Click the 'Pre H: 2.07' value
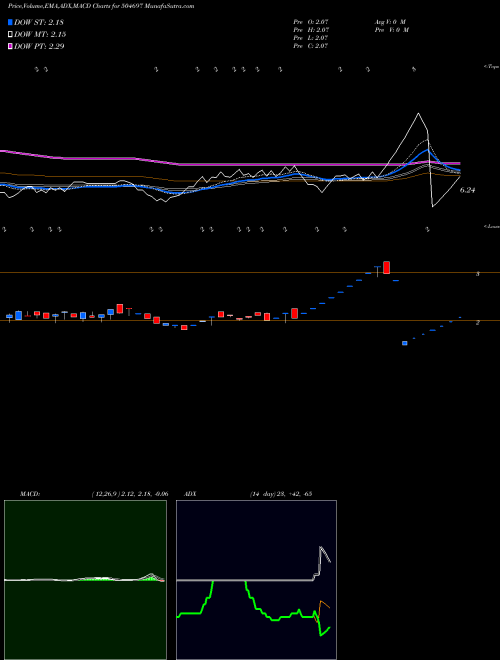Image resolution: width=500 pixels, height=660 pixels. (311, 30)
